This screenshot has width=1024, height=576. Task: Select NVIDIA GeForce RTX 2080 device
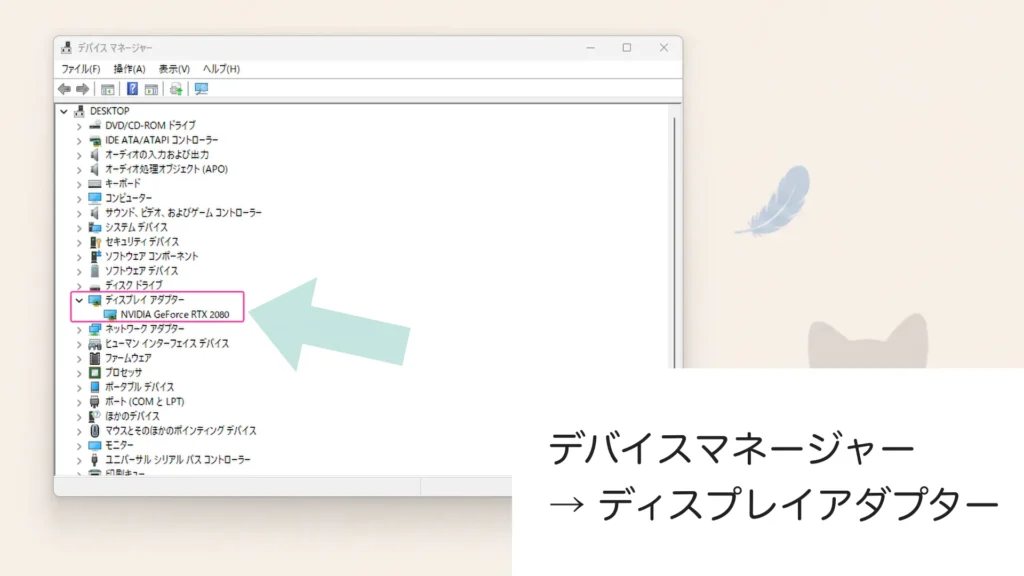(175, 315)
